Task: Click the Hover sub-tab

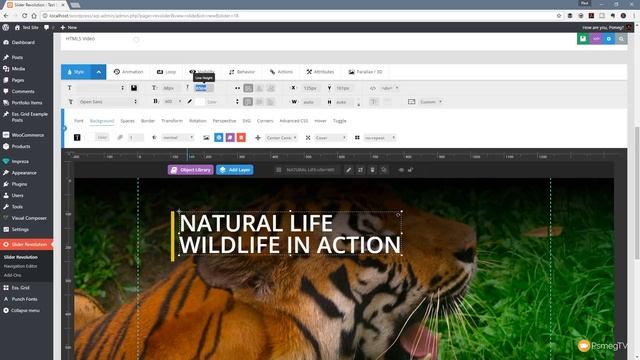Action: pos(320,121)
